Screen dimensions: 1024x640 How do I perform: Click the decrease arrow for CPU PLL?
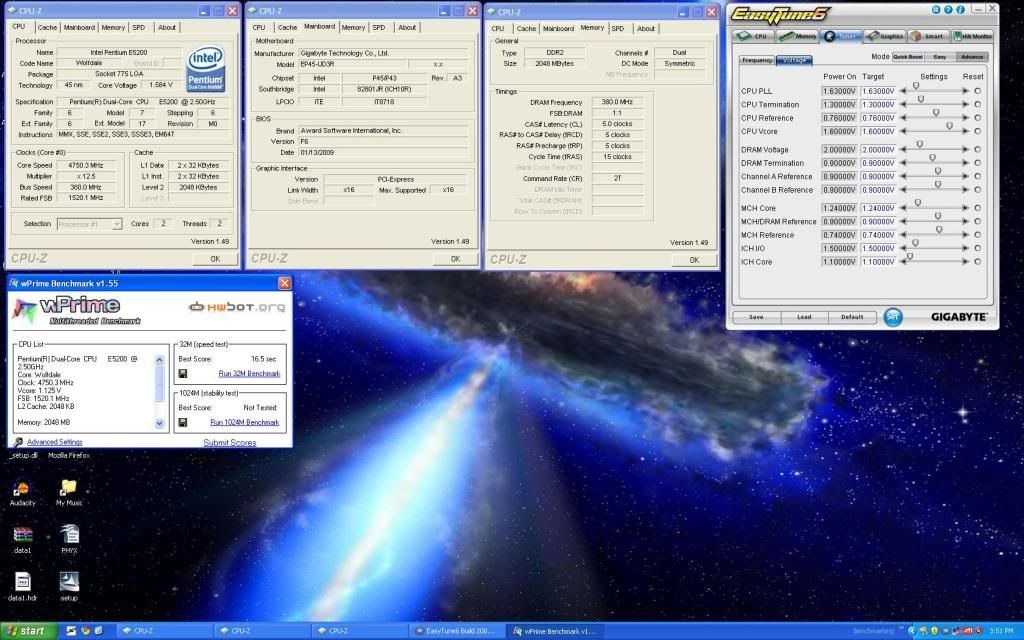point(903,91)
